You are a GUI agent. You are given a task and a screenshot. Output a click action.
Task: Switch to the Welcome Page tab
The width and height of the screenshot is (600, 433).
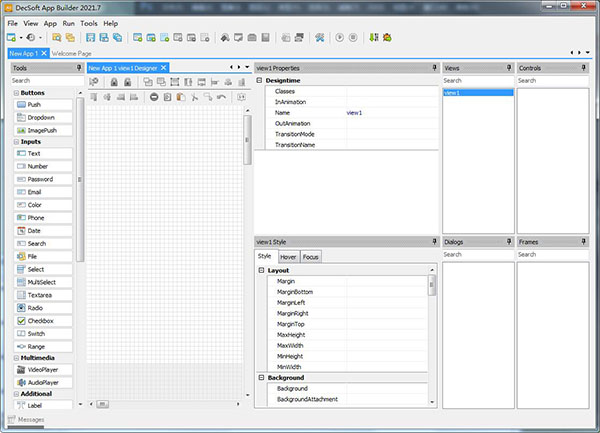click(72, 54)
